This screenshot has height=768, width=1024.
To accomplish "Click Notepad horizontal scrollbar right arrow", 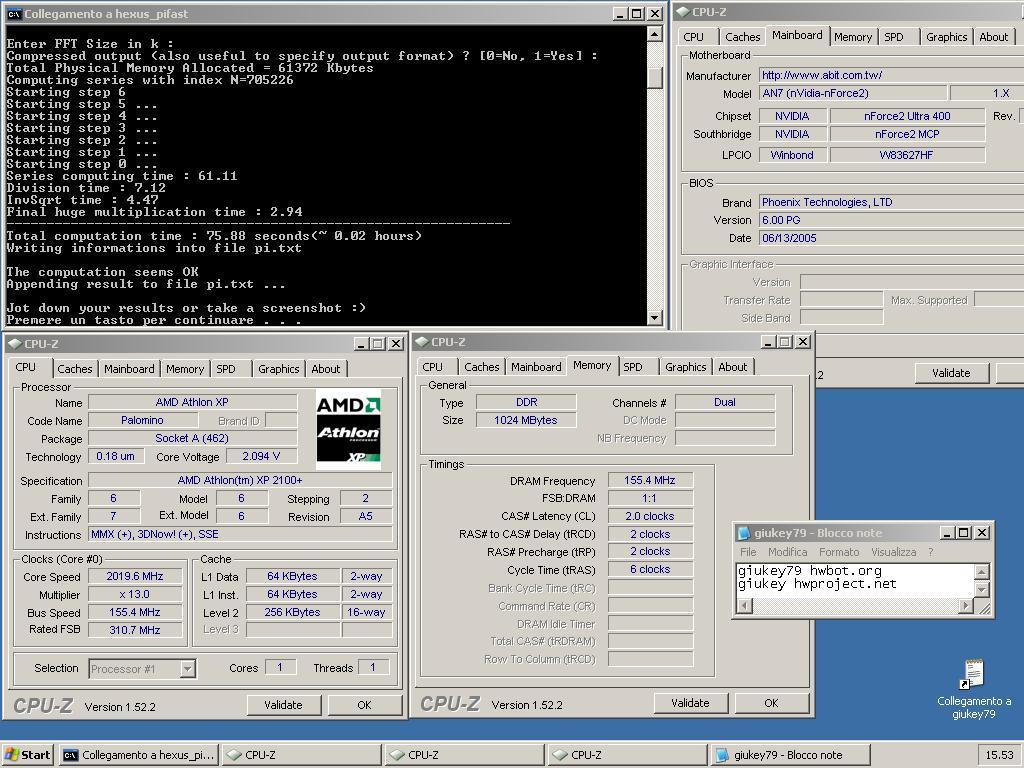I will coord(967,606).
